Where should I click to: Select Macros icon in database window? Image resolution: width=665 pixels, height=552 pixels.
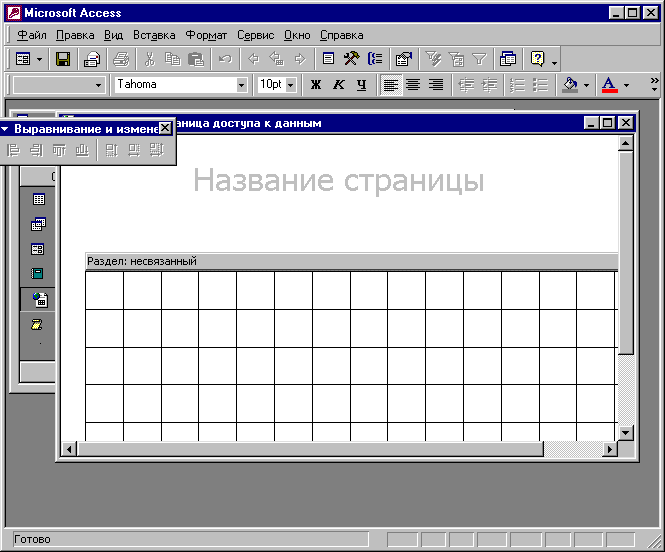pyautogui.click(x=37, y=324)
